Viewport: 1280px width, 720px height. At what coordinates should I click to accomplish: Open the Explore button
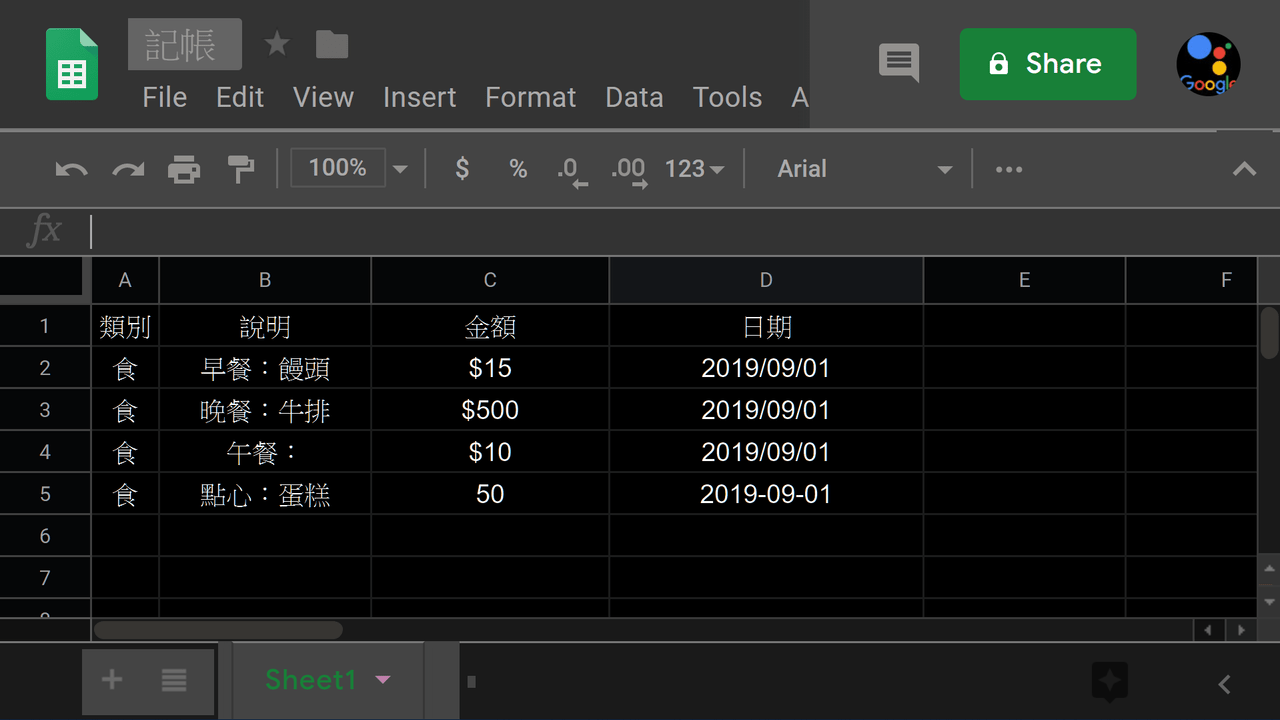click(x=1110, y=681)
